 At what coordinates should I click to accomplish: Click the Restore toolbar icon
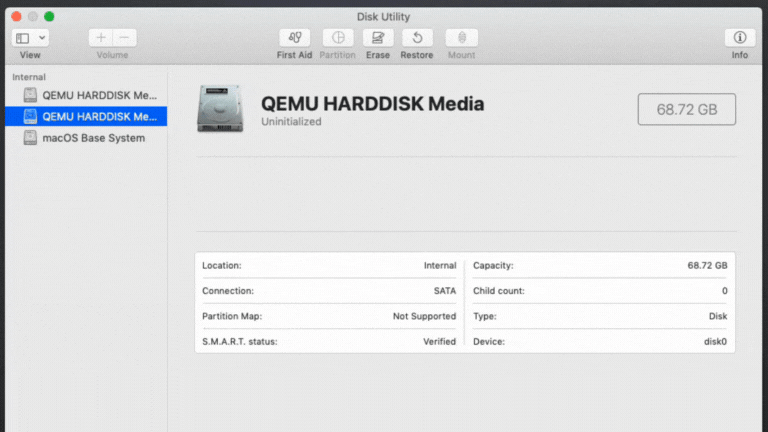pos(417,38)
